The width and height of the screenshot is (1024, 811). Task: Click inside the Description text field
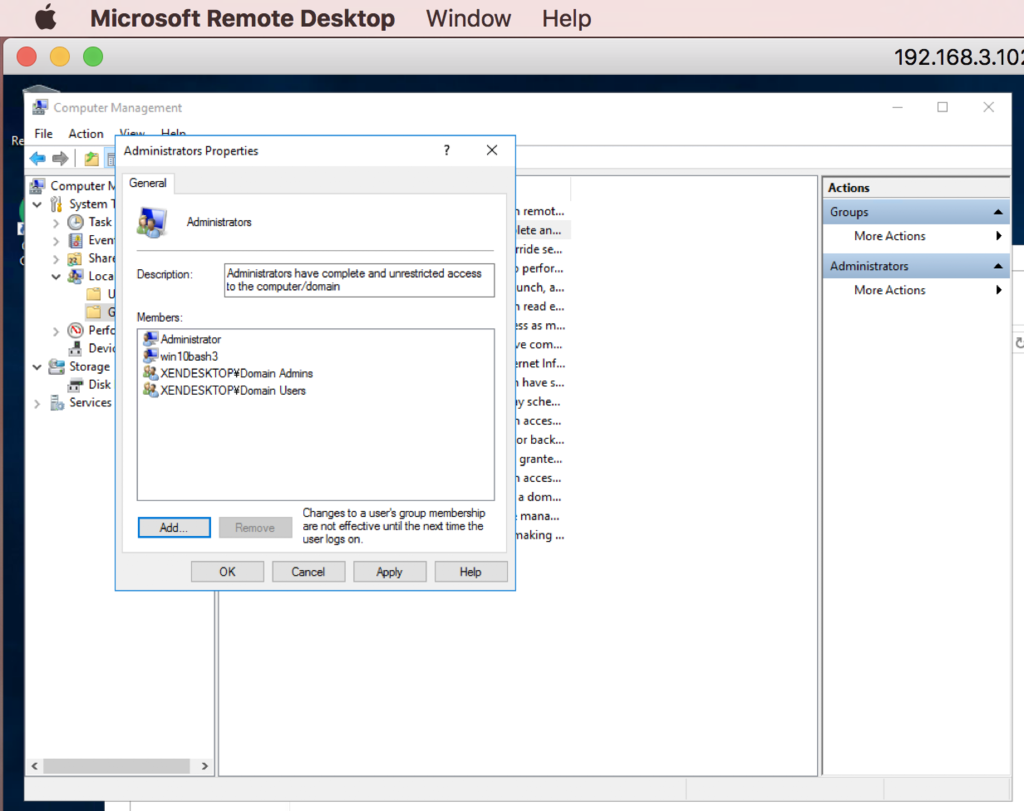[359, 280]
